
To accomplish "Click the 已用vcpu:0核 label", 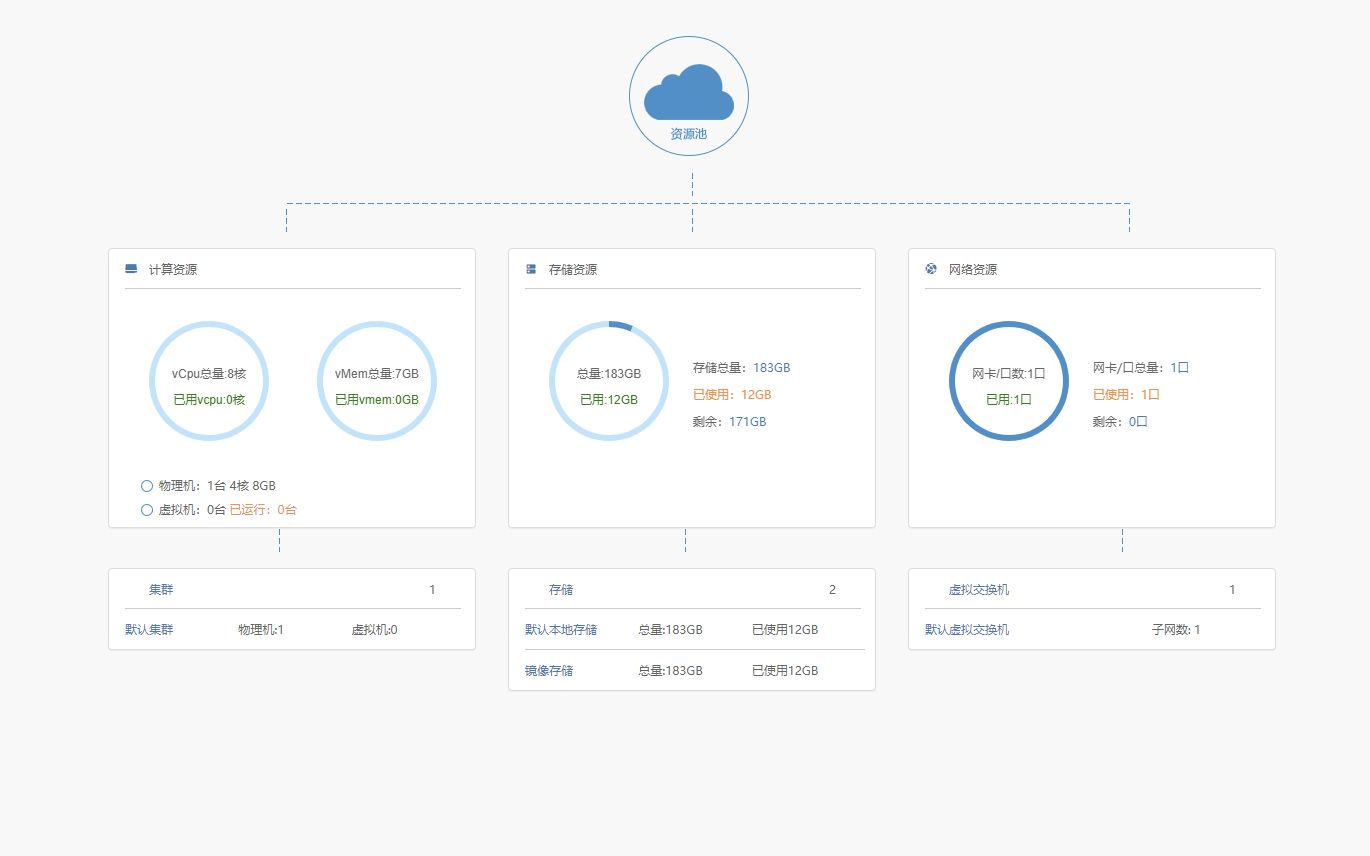I will tap(209, 399).
